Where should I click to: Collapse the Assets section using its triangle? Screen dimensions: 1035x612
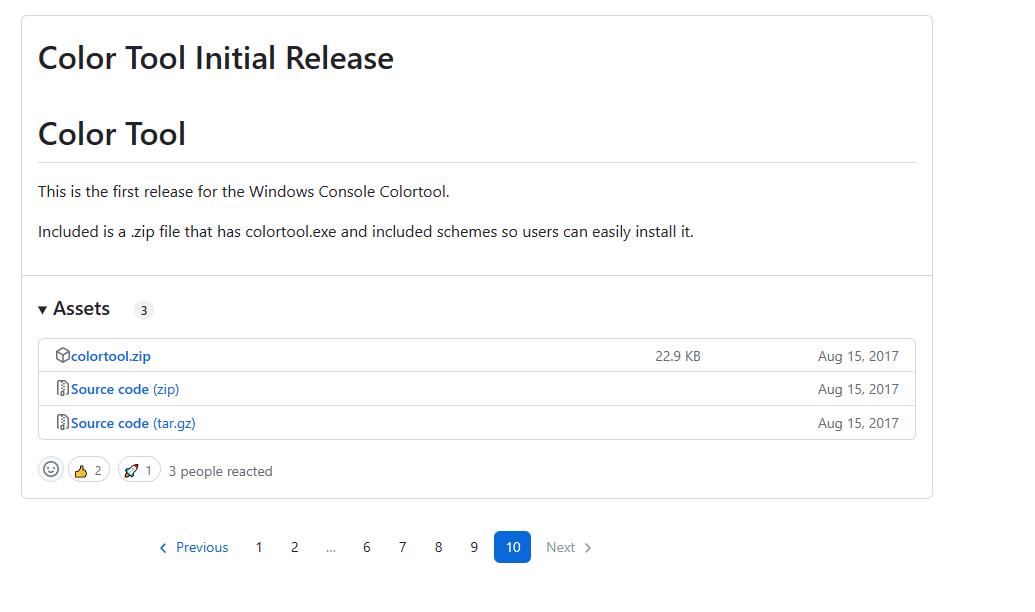(x=42, y=308)
